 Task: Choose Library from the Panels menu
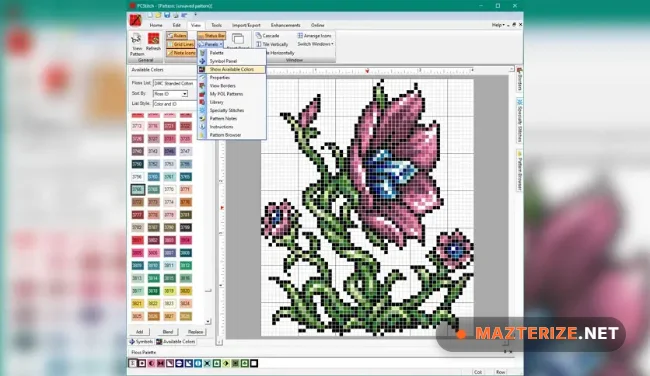(x=231, y=102)
